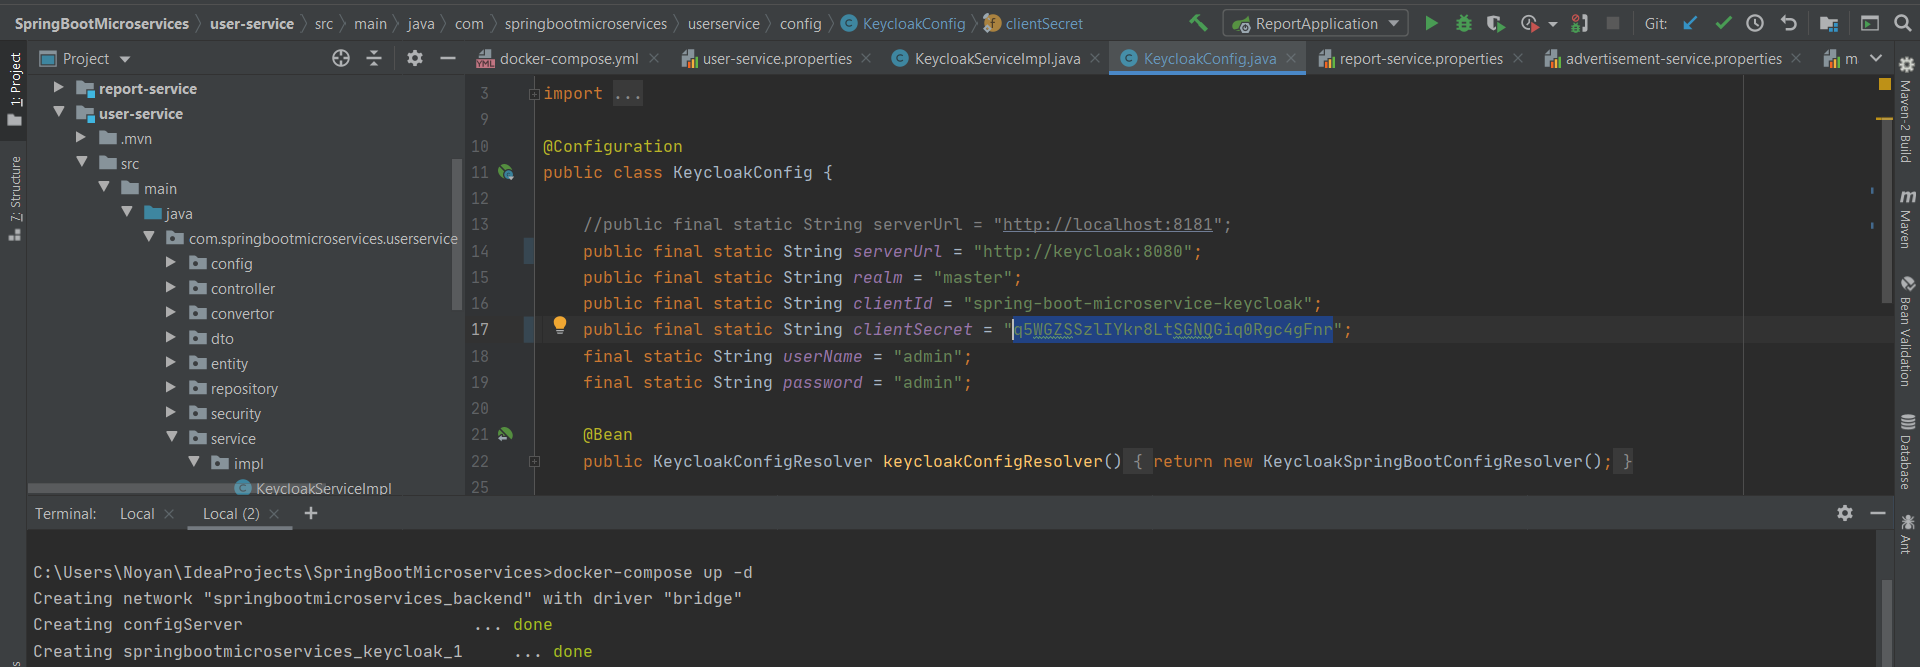The image size is (1920, 667).
Task: Switch to KeycloakServiceImpl.java tab
Action: point(997,59)
